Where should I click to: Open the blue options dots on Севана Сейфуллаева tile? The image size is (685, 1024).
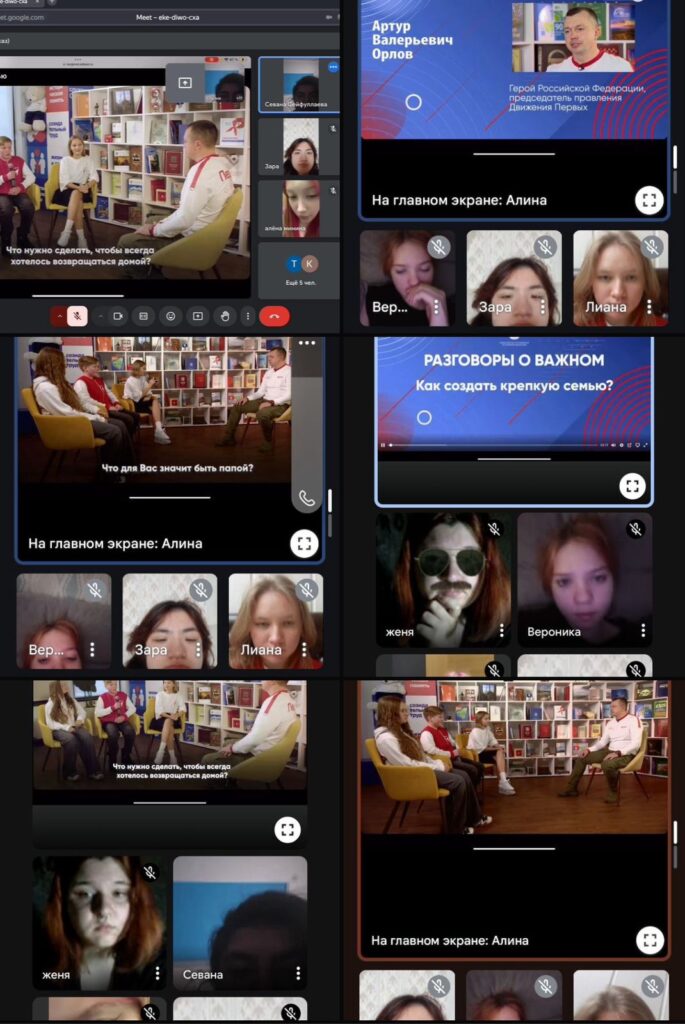(x=333, y=67)
